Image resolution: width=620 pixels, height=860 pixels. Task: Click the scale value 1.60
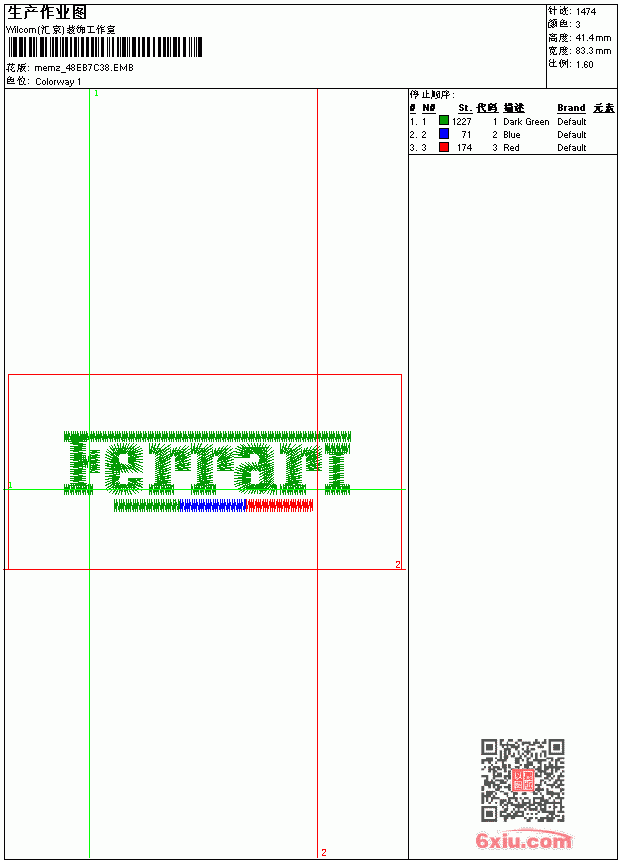pyautogui.click(x=584, y=64)
